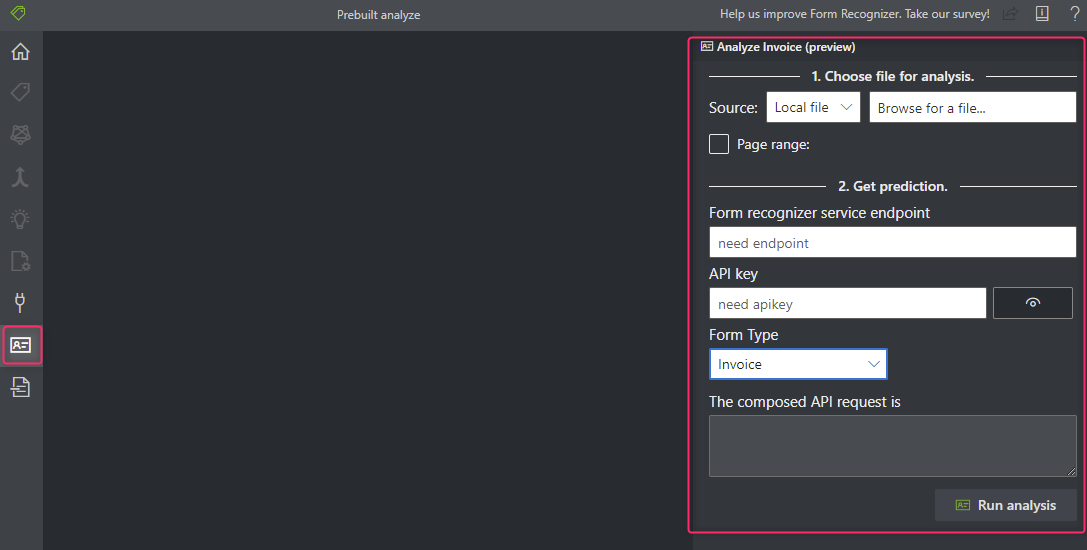Viewport: 1087px width, 550px height.
Task: Click the Prebuilt analyze title text
Action: click(379, 15)
